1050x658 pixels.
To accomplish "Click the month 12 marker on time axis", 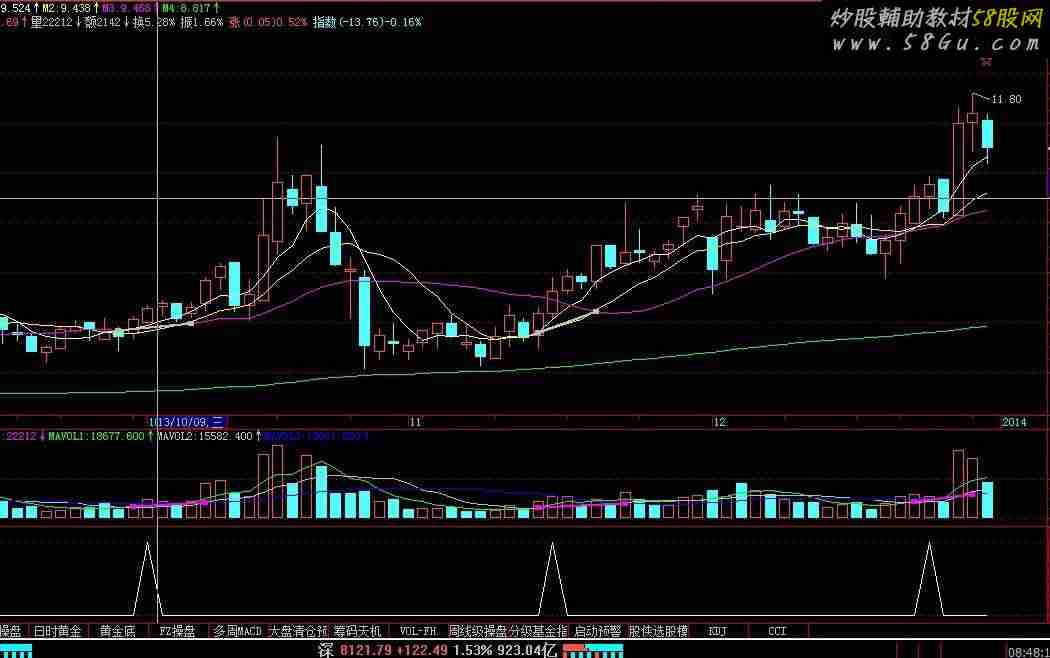I will pyautogui.click(x=719, y=422).
